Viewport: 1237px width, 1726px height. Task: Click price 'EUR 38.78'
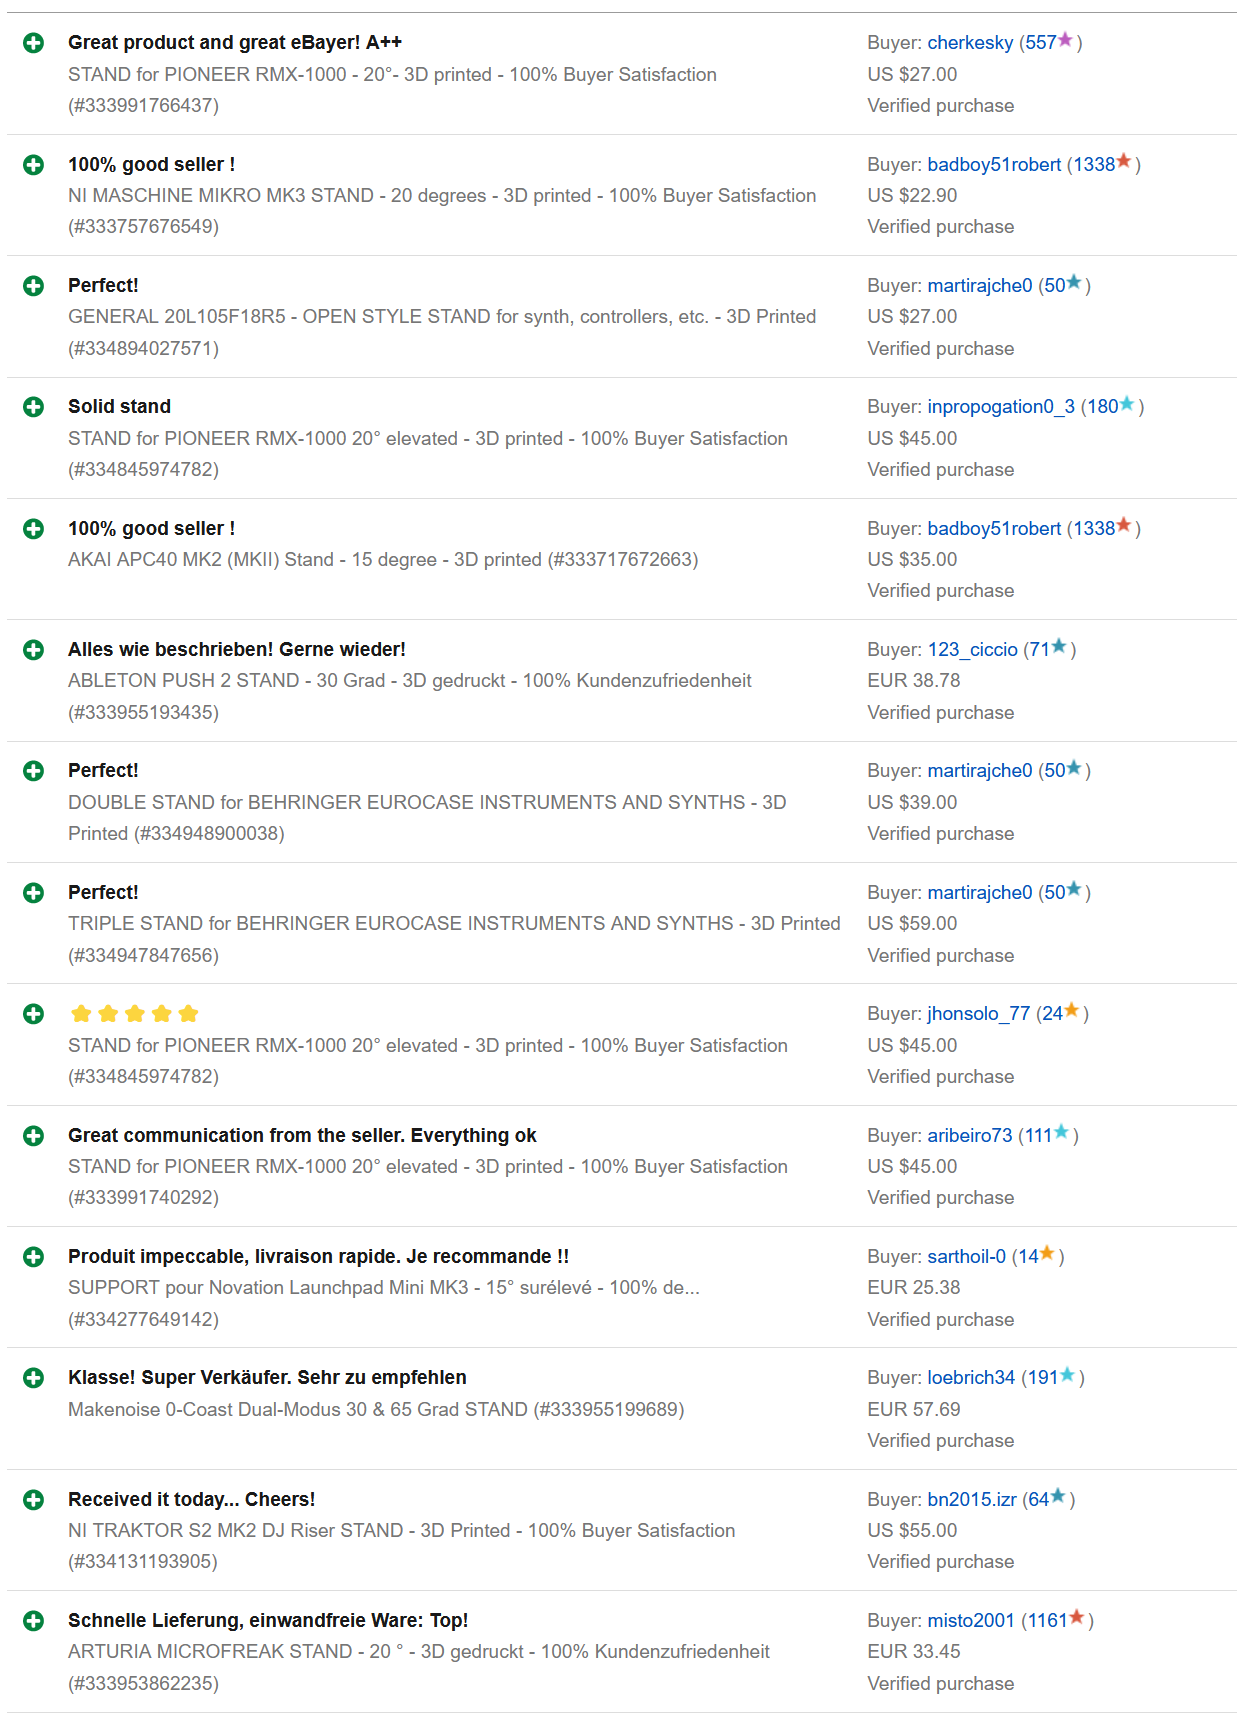914,681
